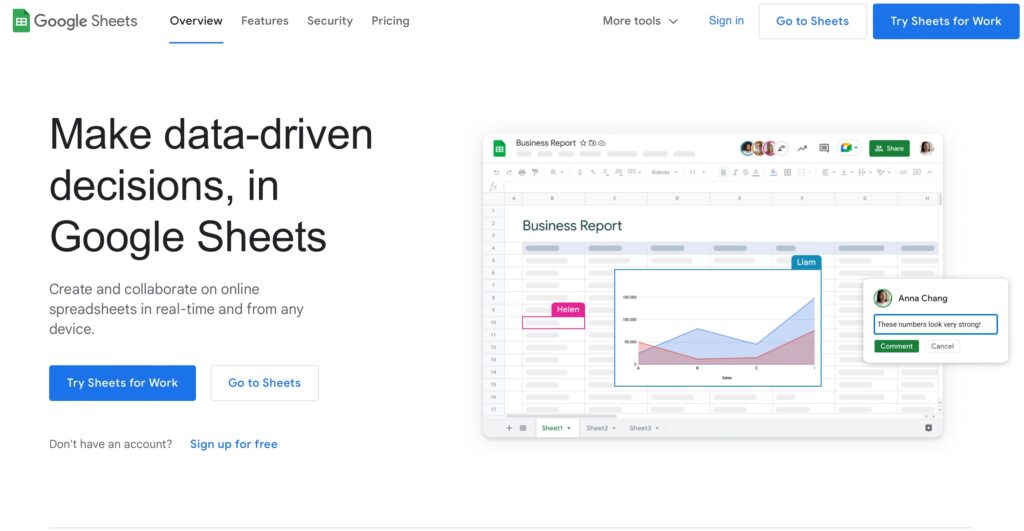Screen dimensions: 1024x531
Task: Click the Redo icon in toolbar
Action: coord(509,172)
